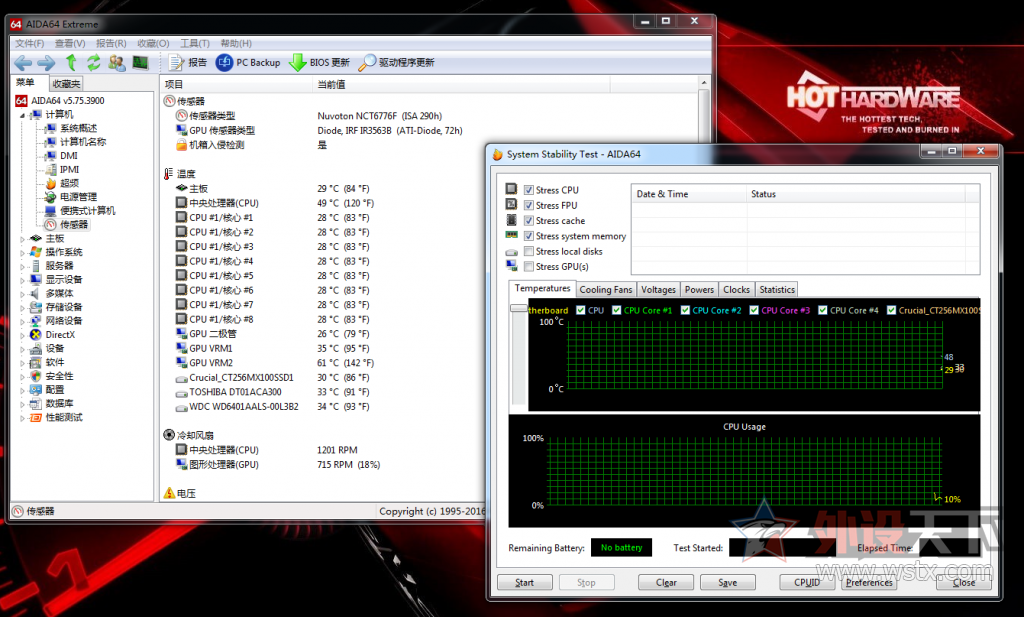Toggle CPU Core #2 graph checkbox
Screen dimensions: 1024x617
[x=685, y=310]
